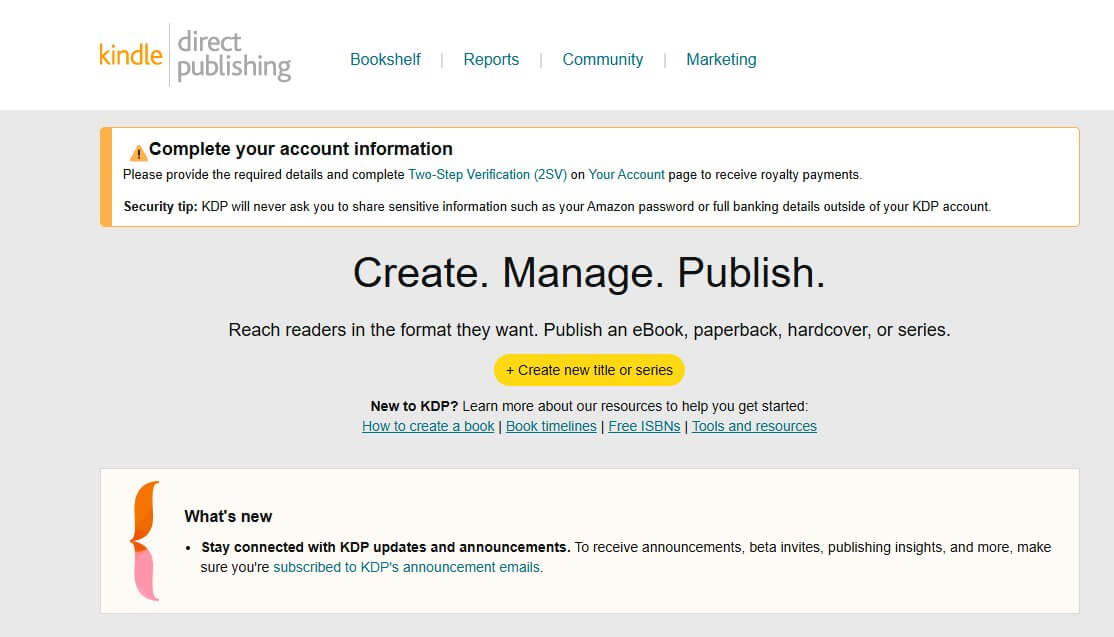Open the Bookshelf tab
Viewport: 1114px width, 637px height.
[385, 60]
